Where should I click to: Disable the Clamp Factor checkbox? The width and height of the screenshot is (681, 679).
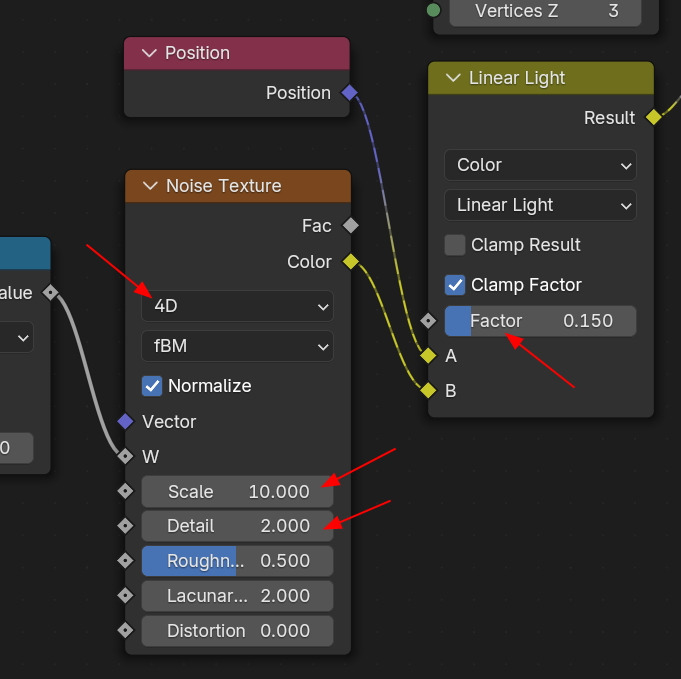click(455, 285)
